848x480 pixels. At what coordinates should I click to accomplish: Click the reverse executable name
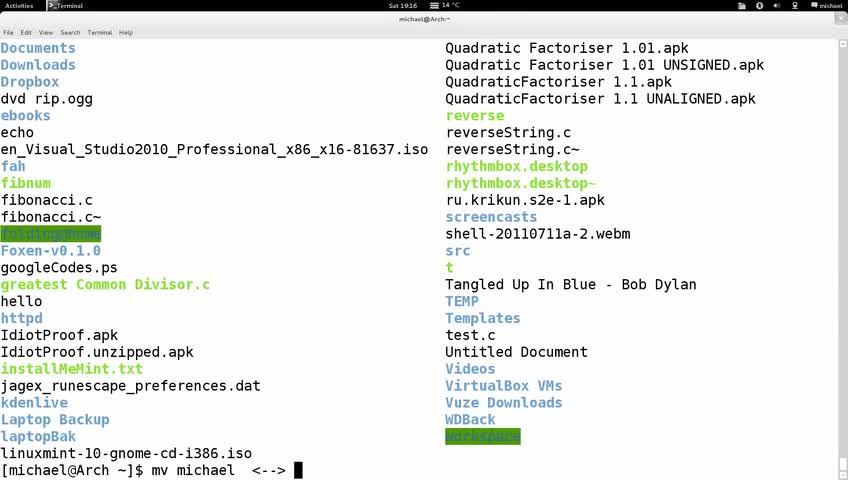(x=475, y=116)
